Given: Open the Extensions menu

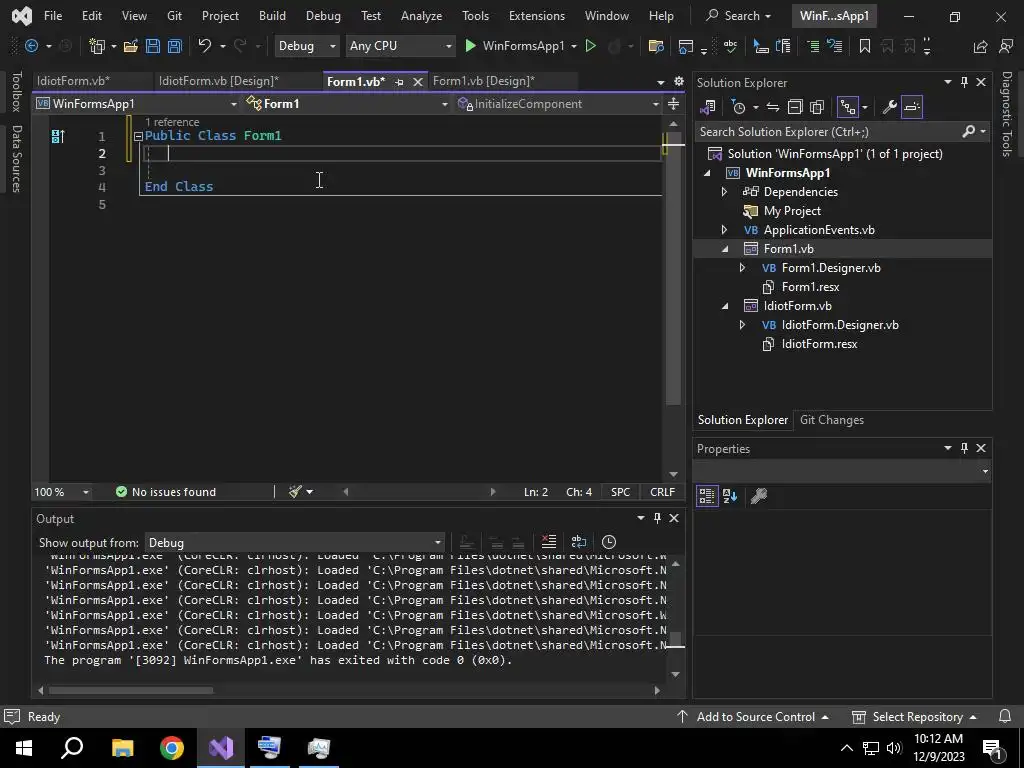Looking at the screenshot, I should (x=537, y=16).
